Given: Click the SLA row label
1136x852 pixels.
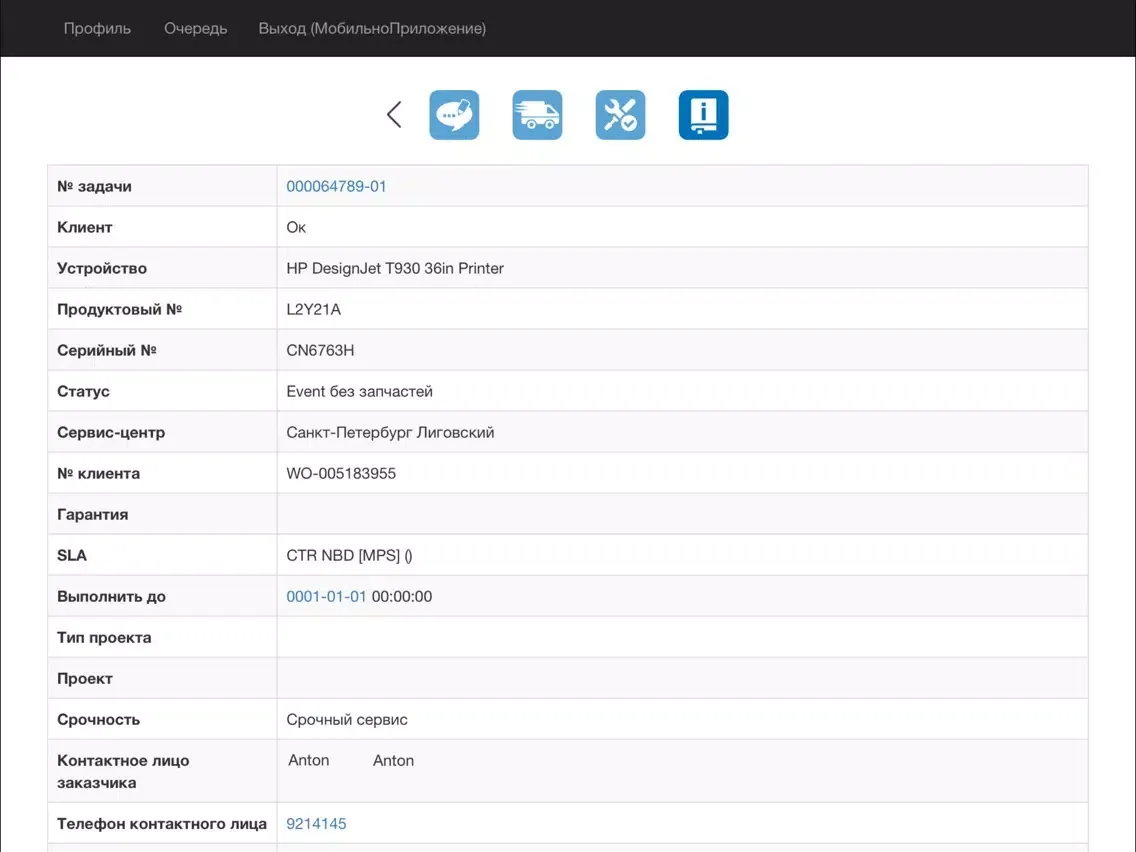Looking at the screenshot, I should coord(72,556).
